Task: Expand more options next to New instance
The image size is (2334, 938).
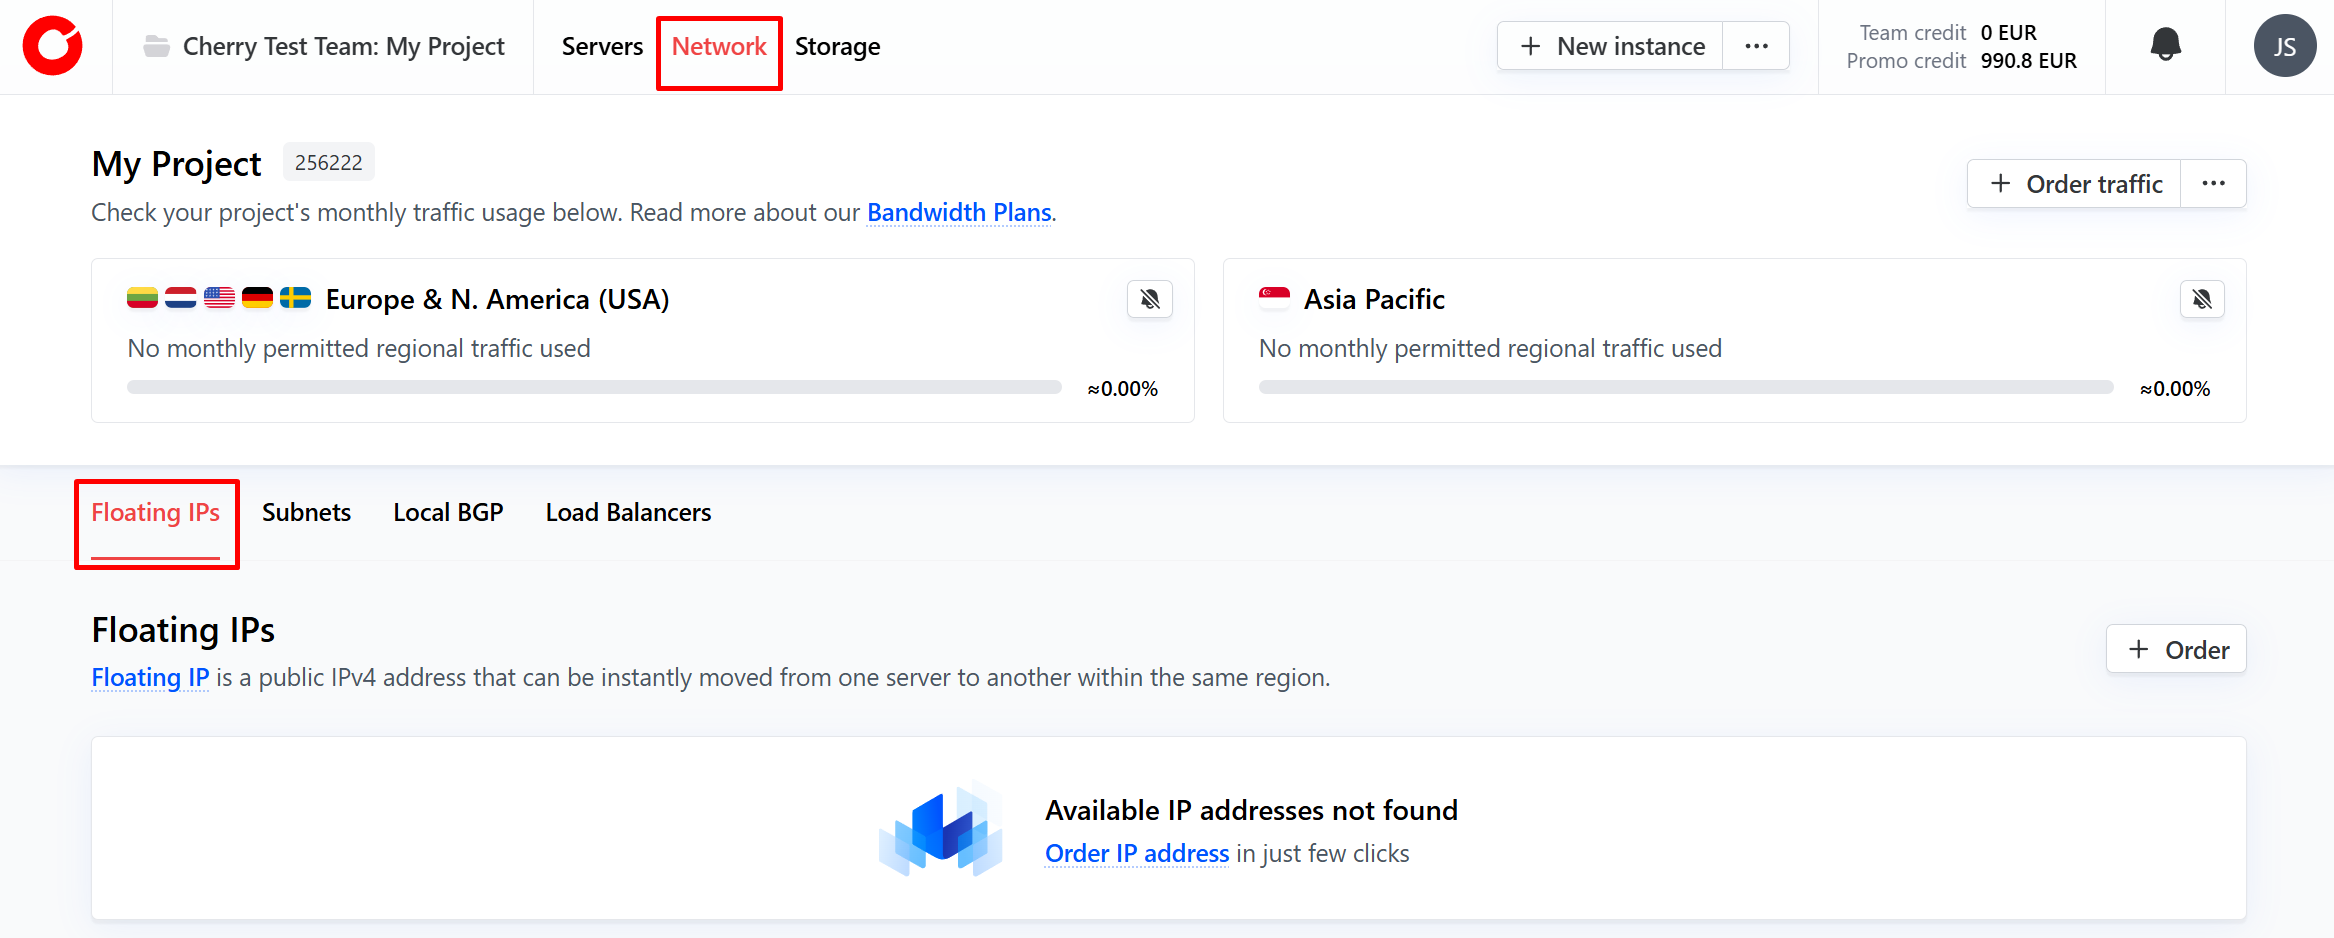Action: point(1756,46)
